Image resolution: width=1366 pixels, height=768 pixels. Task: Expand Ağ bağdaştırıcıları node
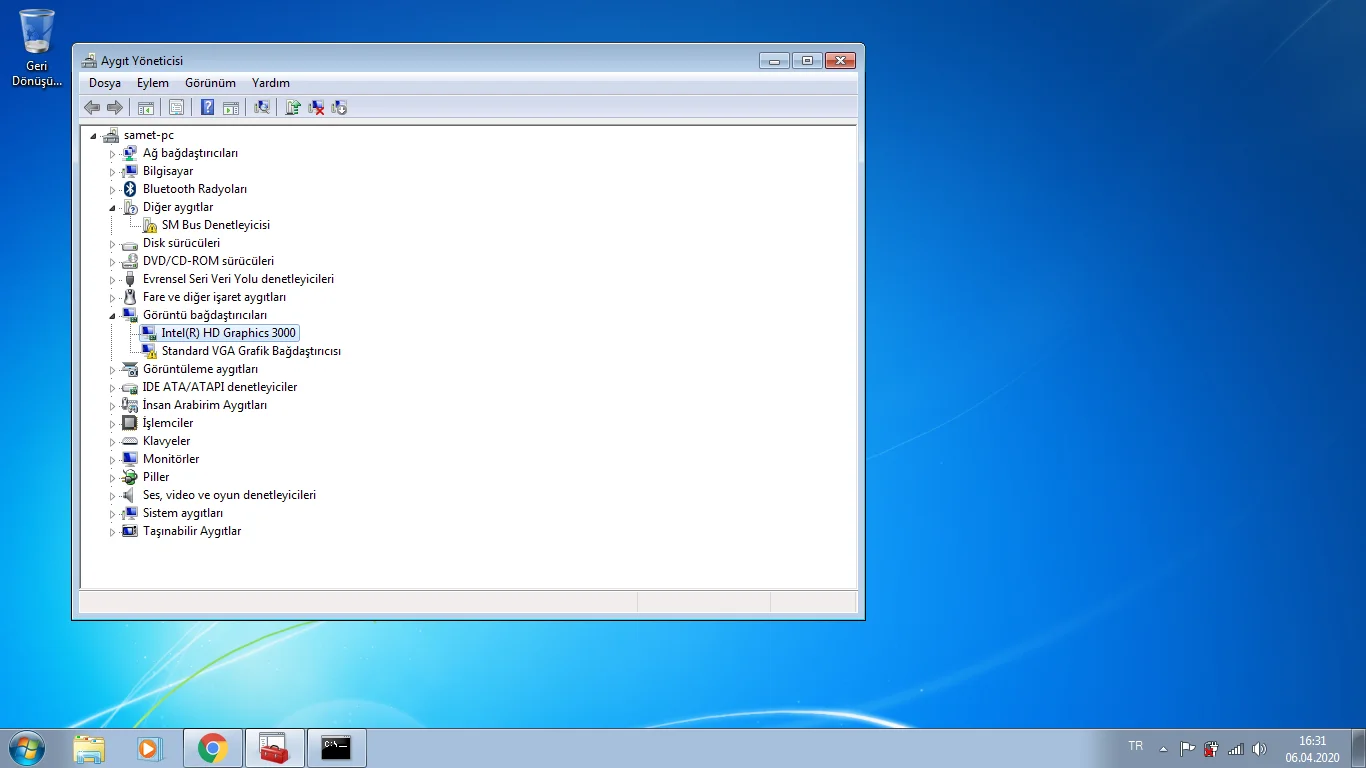113,154
